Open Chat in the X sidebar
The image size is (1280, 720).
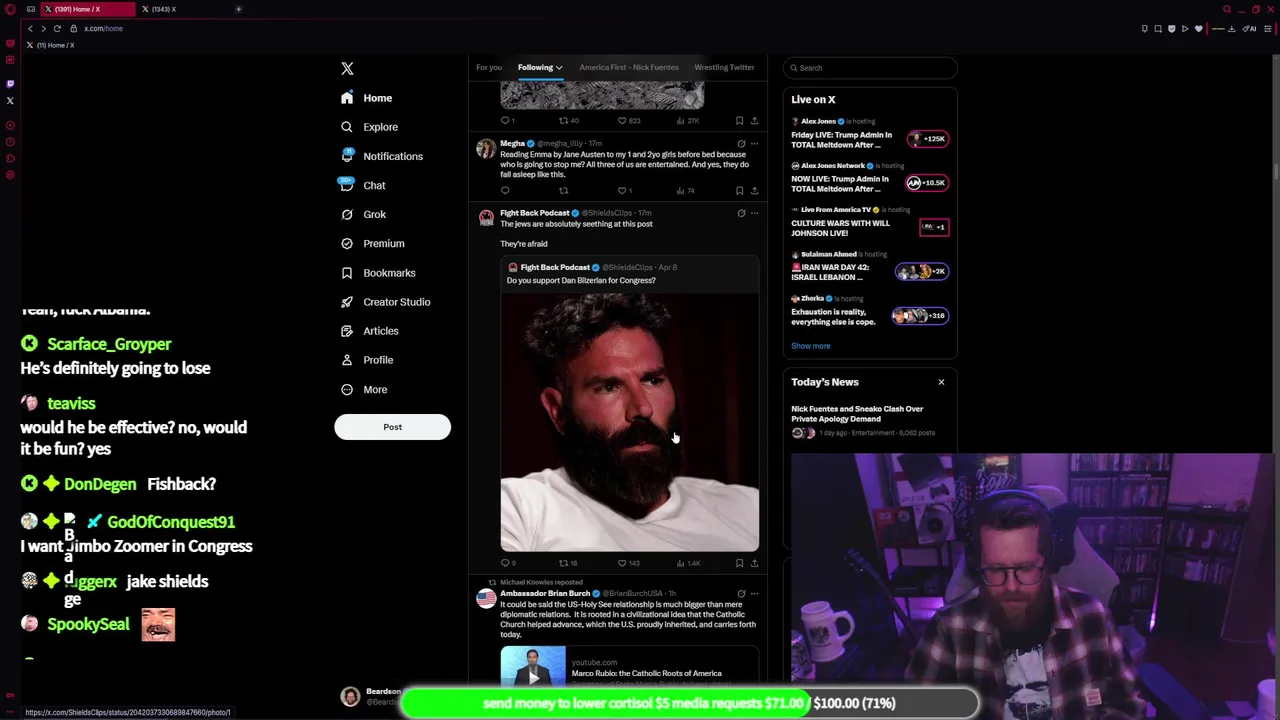tap(363, 185)
